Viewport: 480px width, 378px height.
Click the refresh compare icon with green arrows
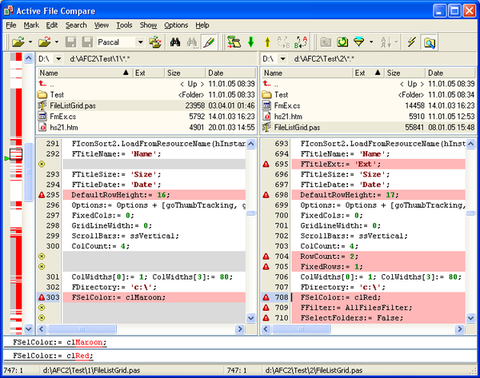point(342,42)
